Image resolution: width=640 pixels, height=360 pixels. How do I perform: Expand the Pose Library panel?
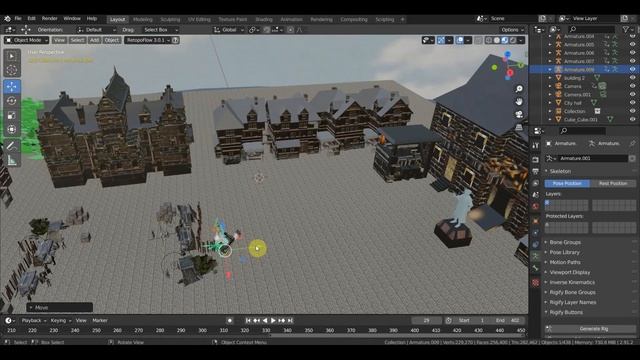click(x=564, y=252)
